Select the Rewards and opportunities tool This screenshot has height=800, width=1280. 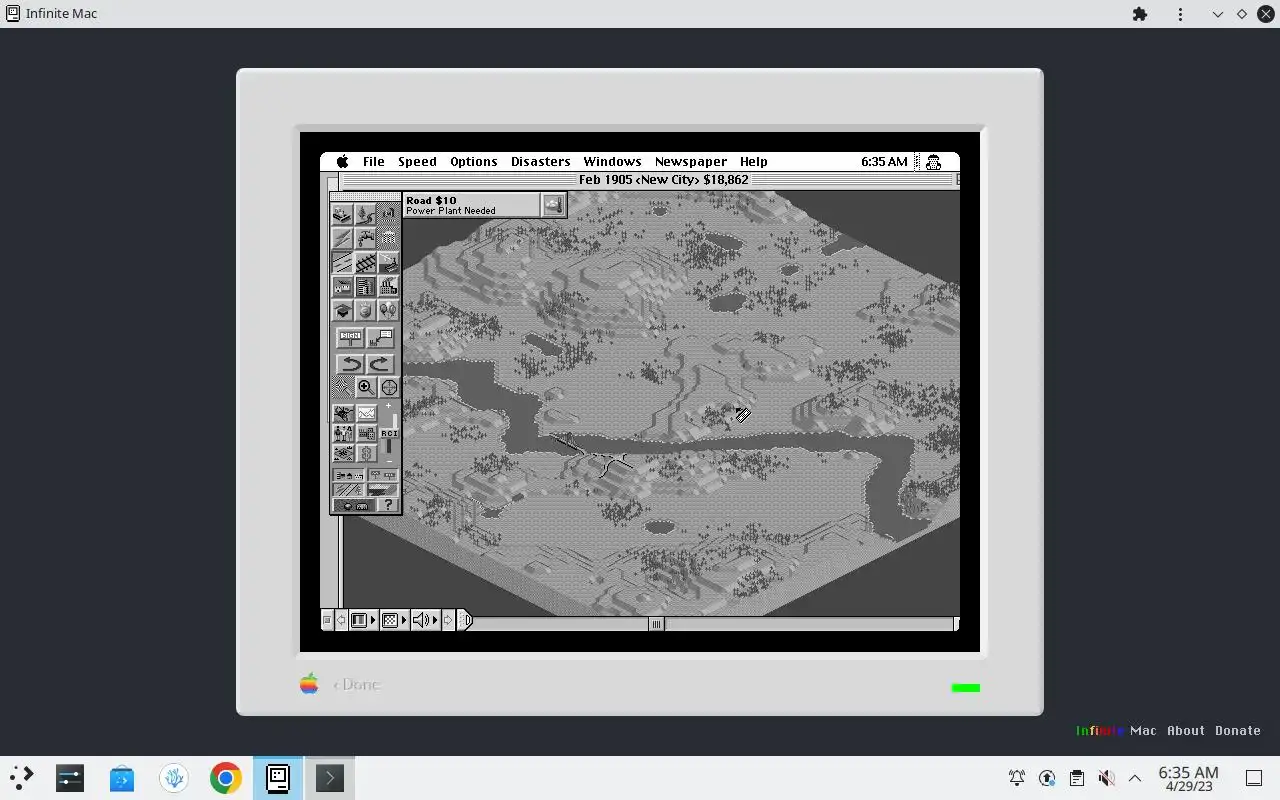click(x=388, y=239)
